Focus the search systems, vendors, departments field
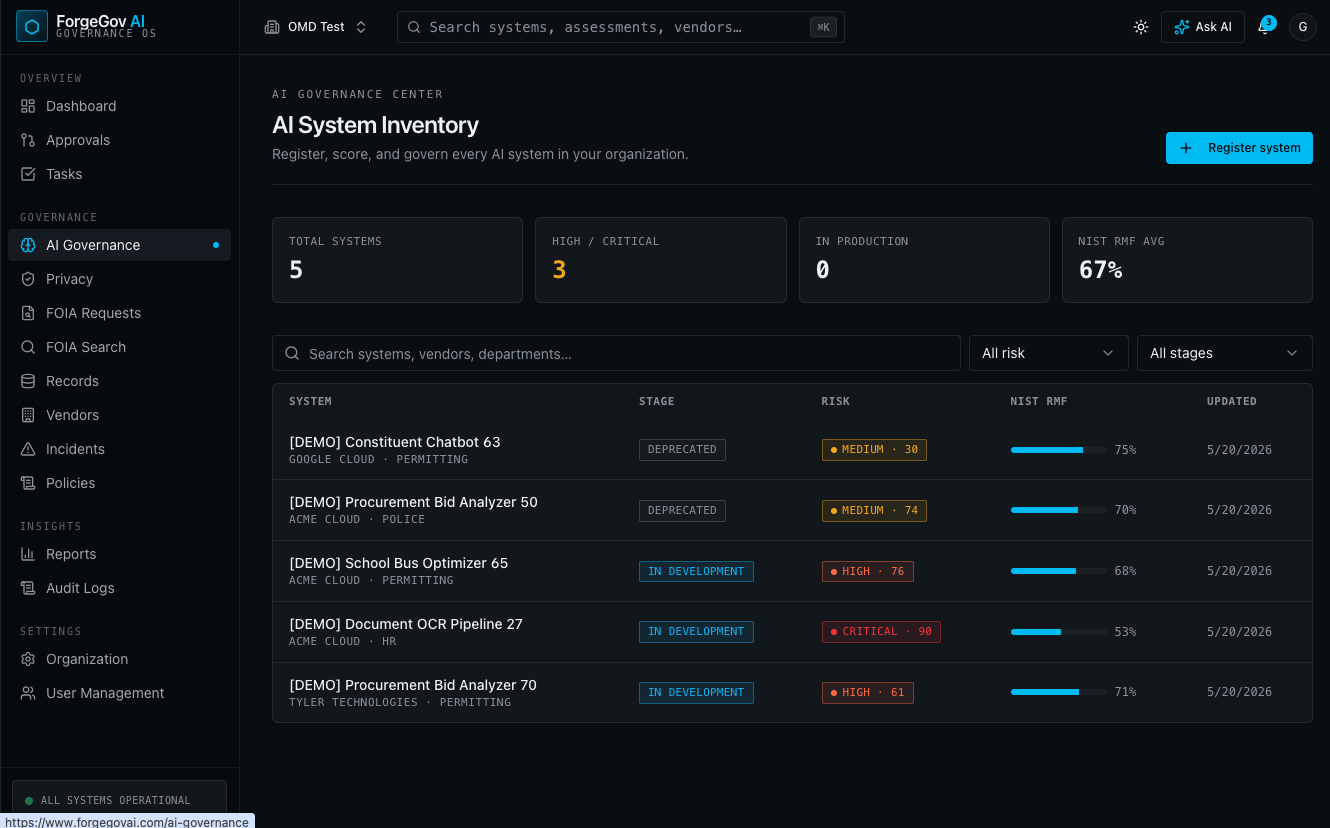 click(x=616, y=353)
